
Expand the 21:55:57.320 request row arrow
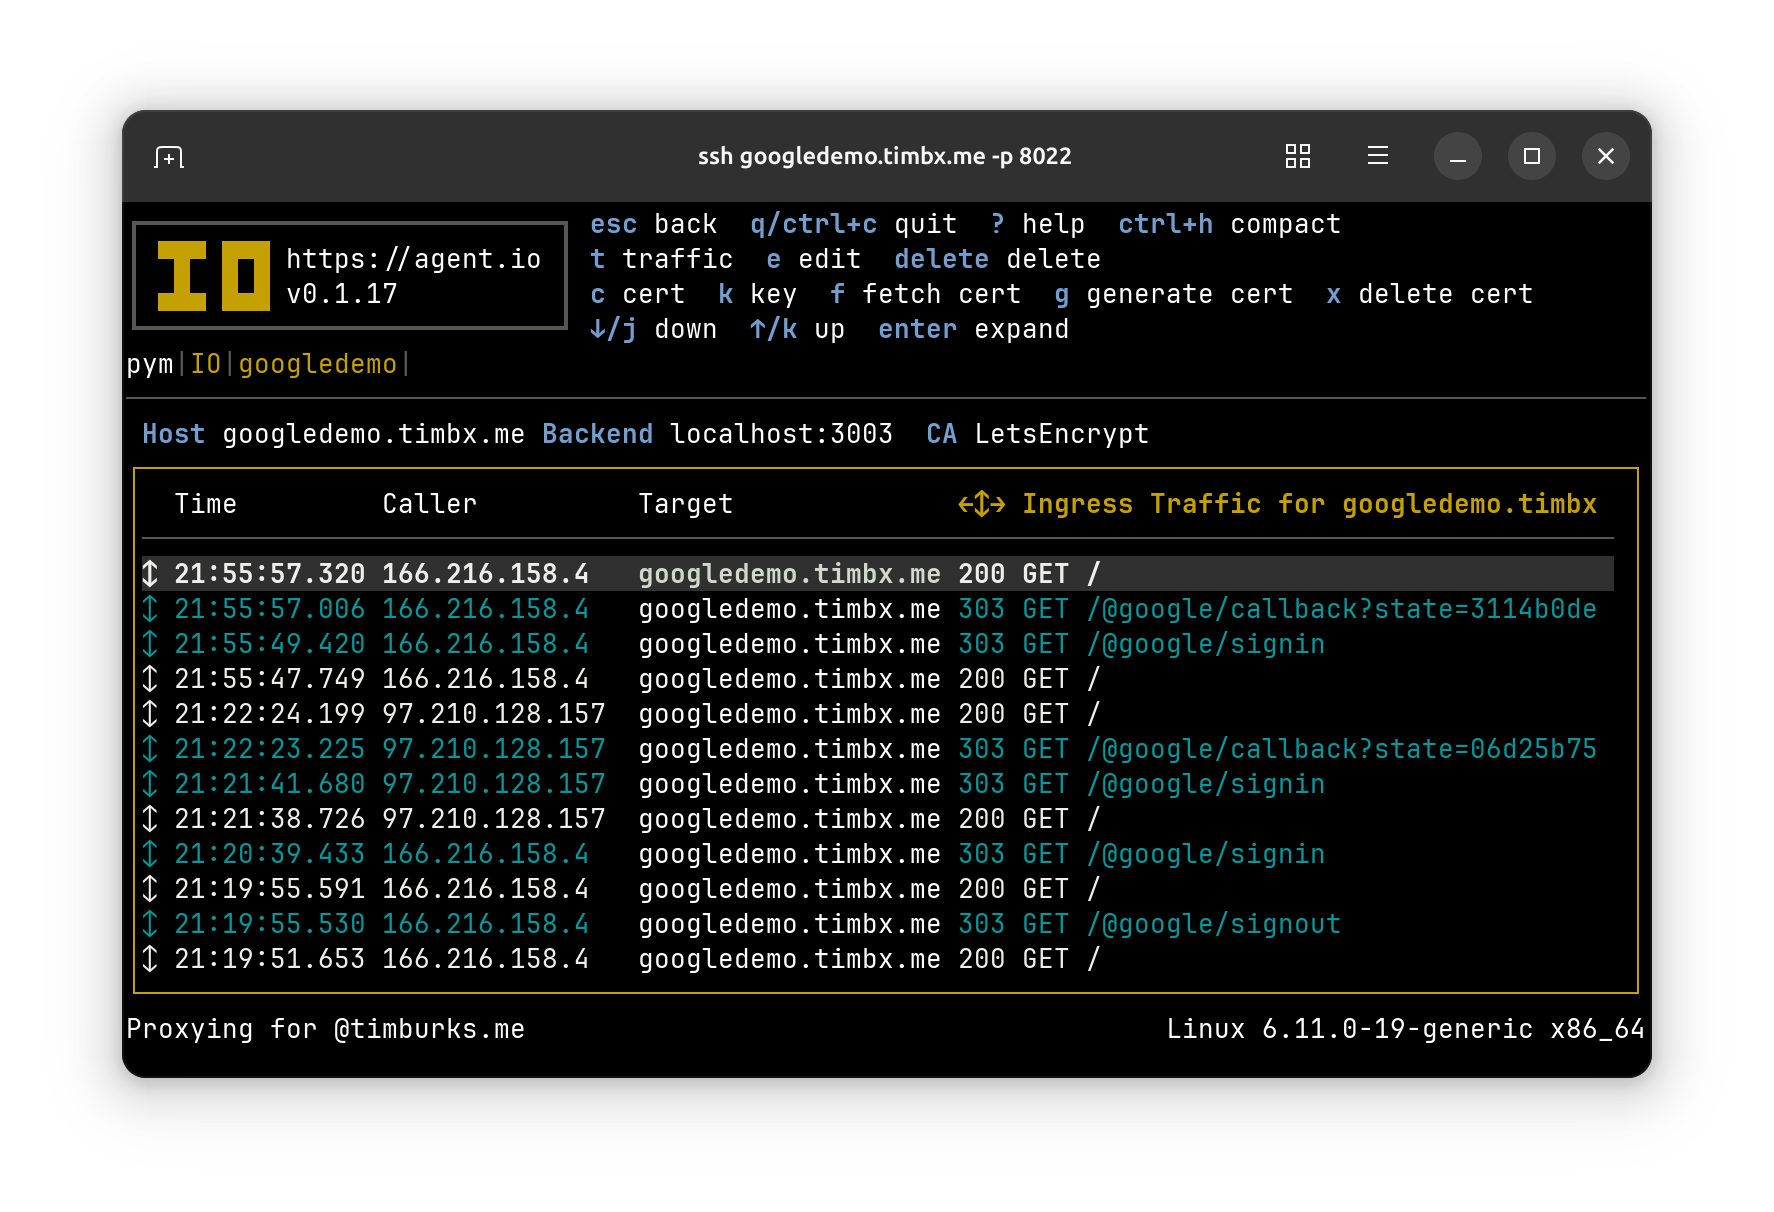pos(150,574)
